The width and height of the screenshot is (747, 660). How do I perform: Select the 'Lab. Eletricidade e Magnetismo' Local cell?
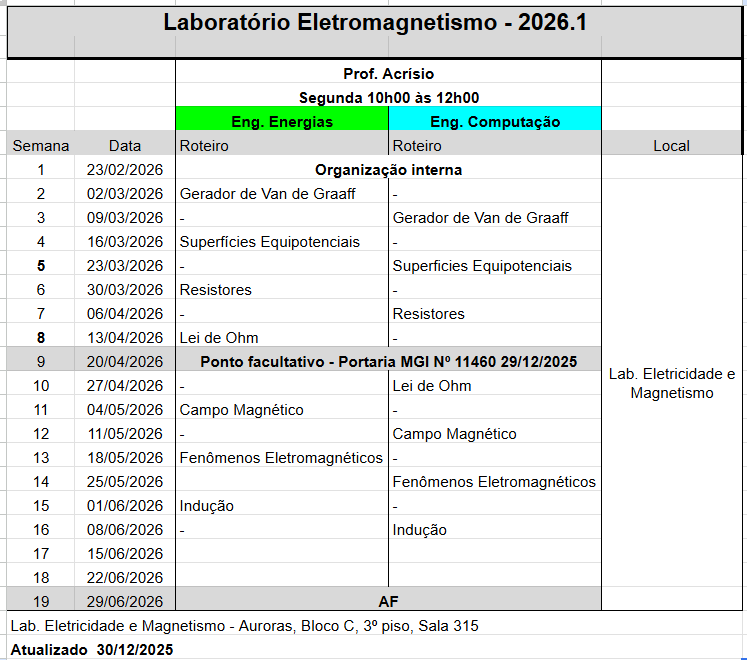(671, 383)
